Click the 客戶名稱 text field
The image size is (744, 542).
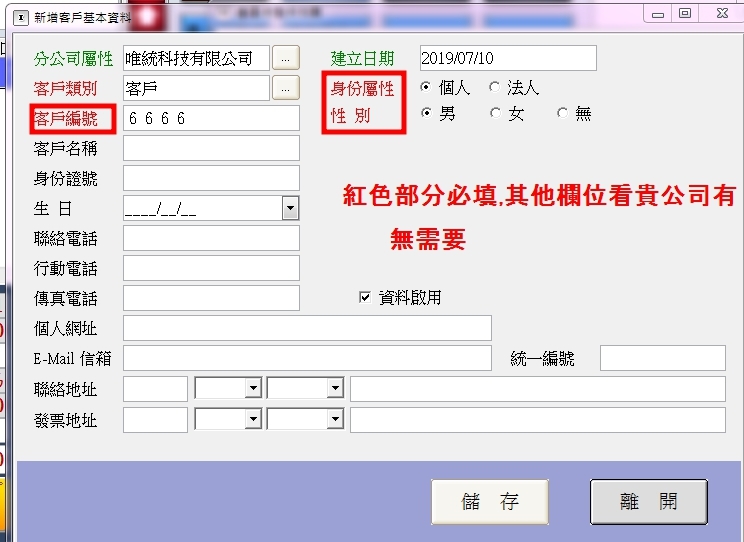coord(211,148)
